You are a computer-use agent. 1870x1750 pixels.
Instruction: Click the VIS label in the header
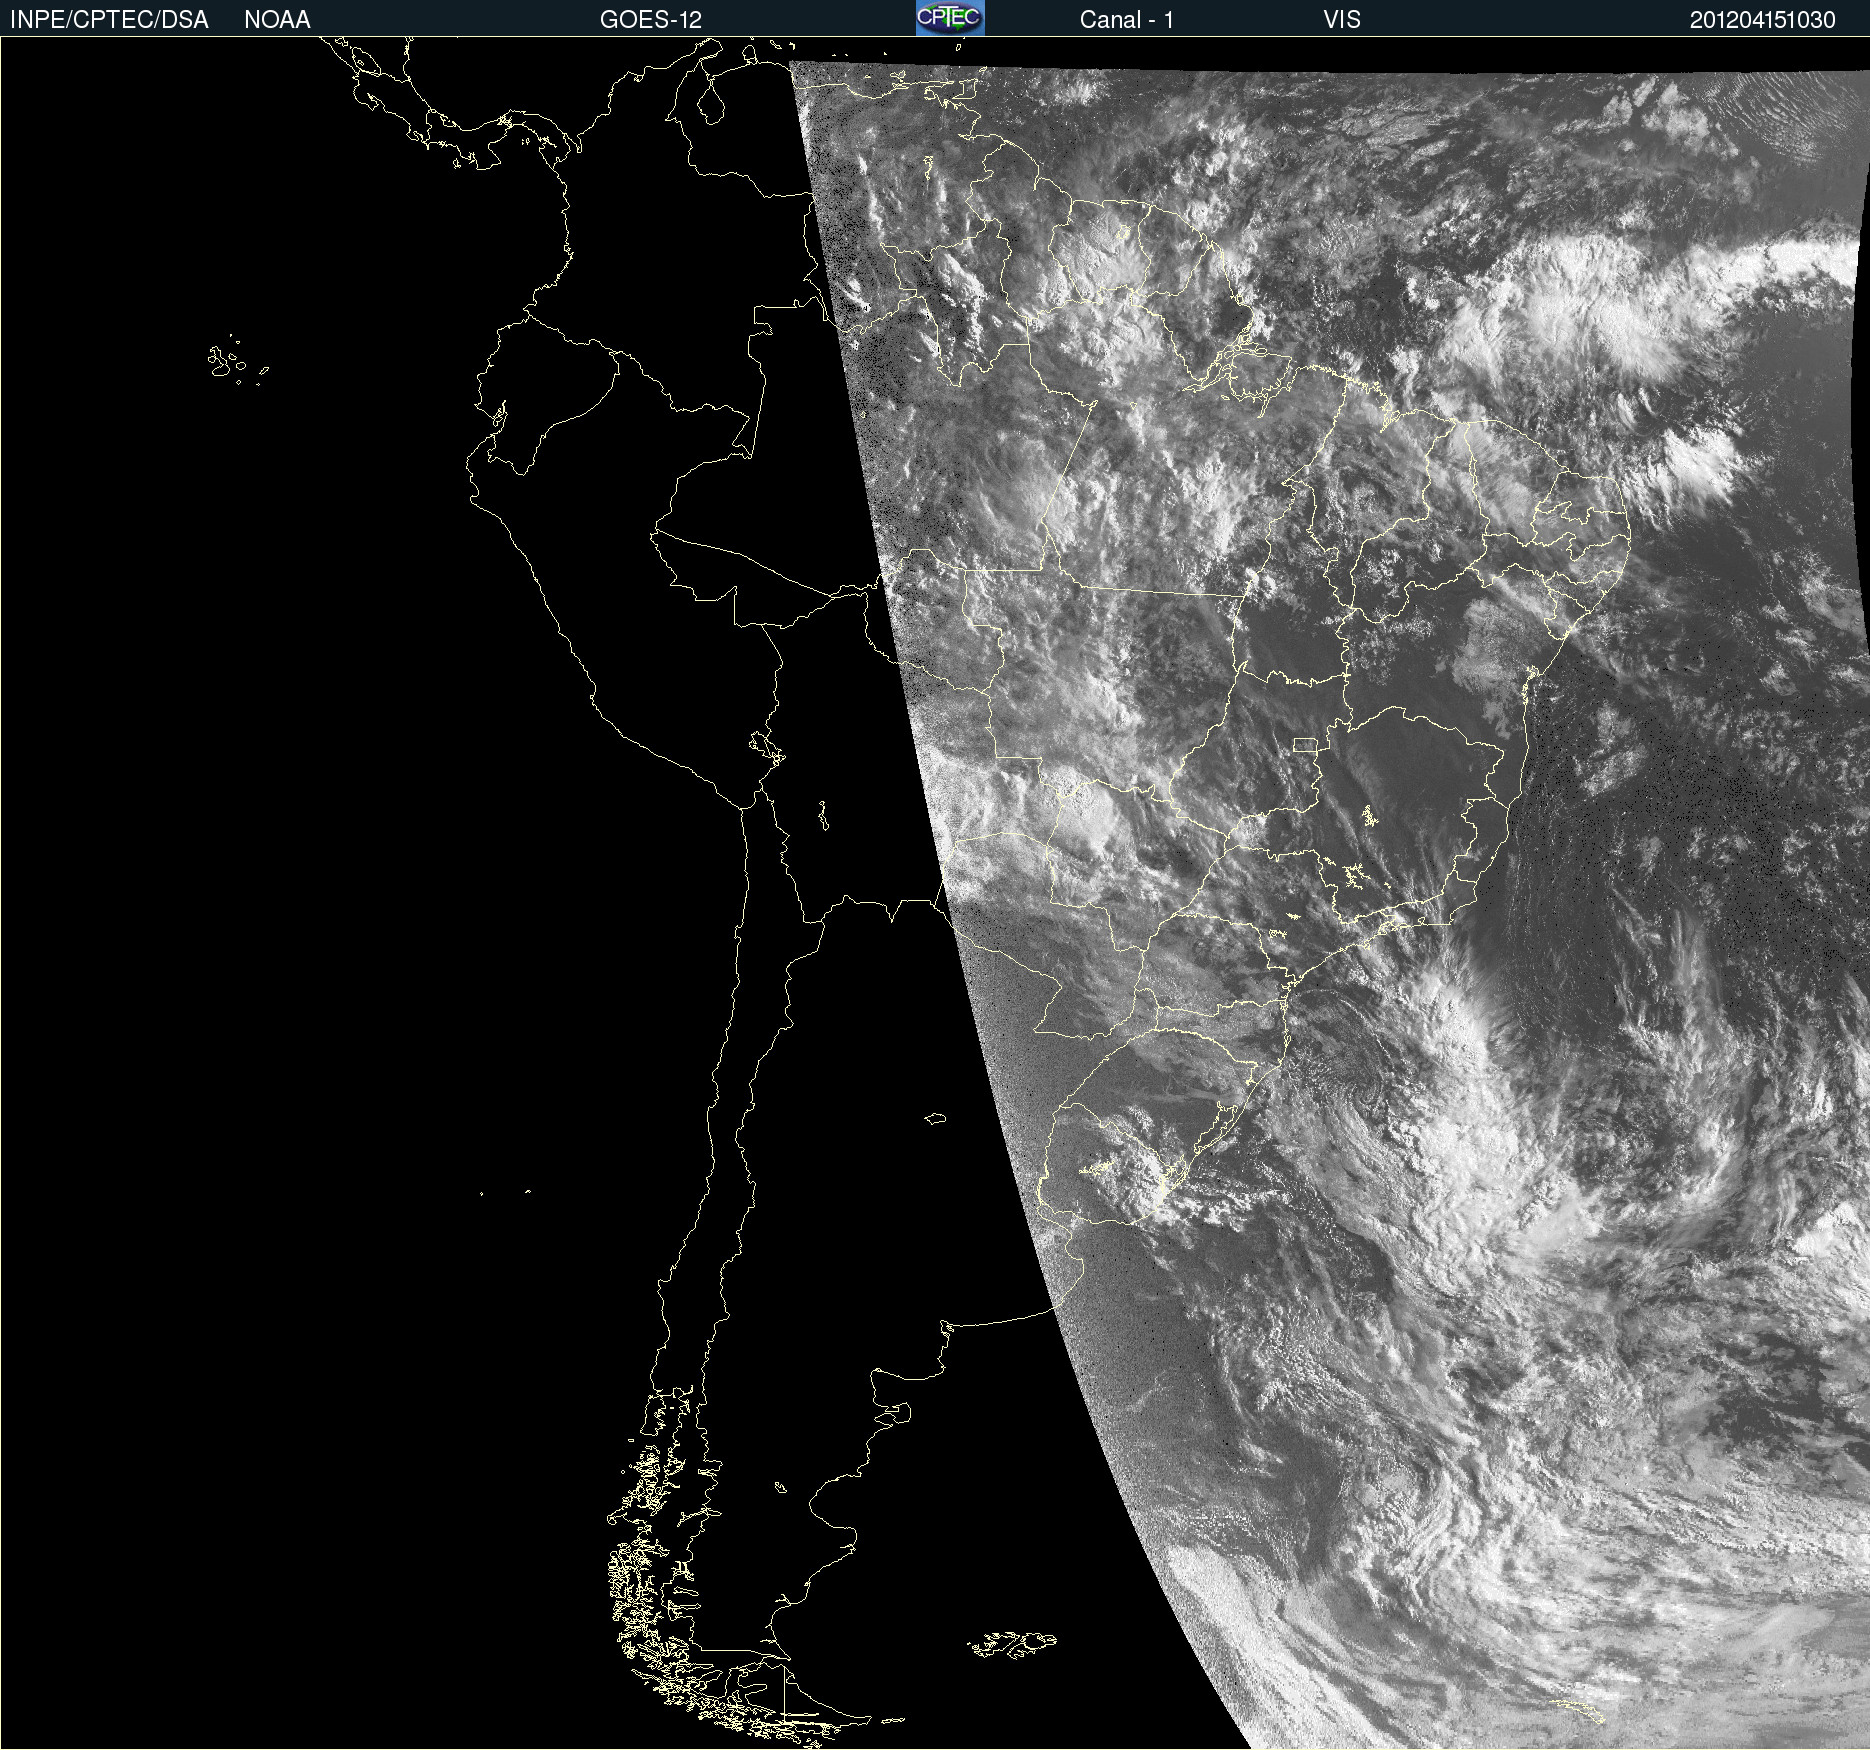[x=1342, y=20]
